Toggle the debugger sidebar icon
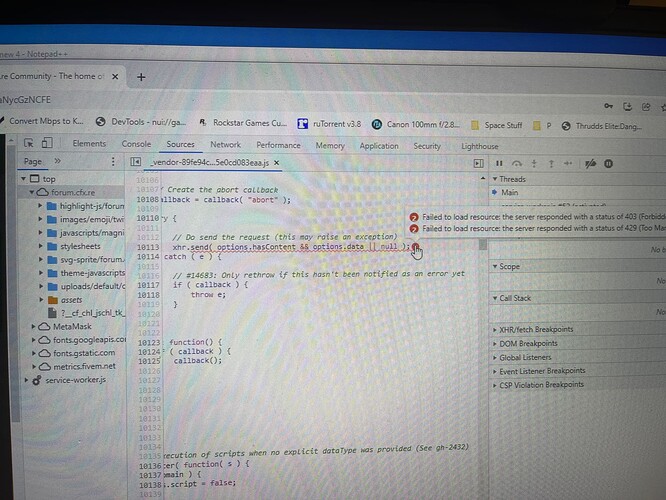This screenshot has height=500, width=666. (x=479, y=164)
